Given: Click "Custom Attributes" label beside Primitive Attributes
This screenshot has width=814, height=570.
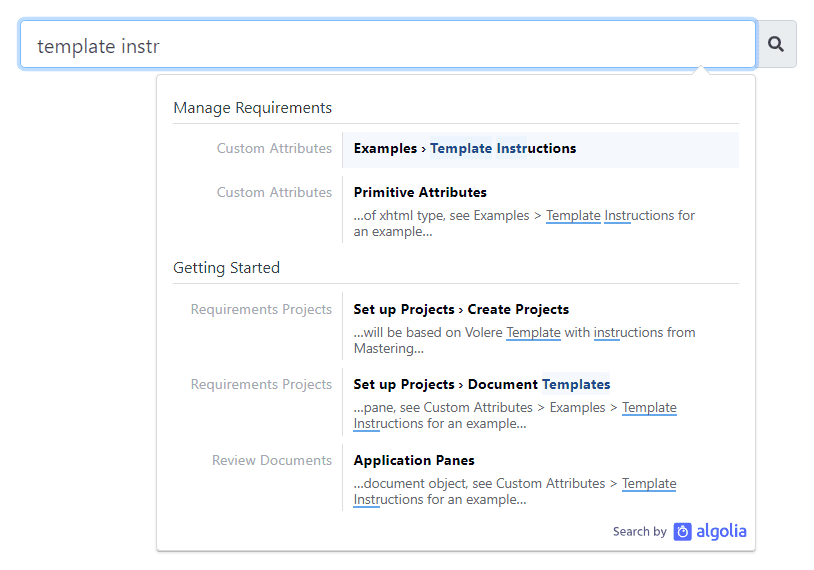Looking at the screenshot, I should pos(274,192).
